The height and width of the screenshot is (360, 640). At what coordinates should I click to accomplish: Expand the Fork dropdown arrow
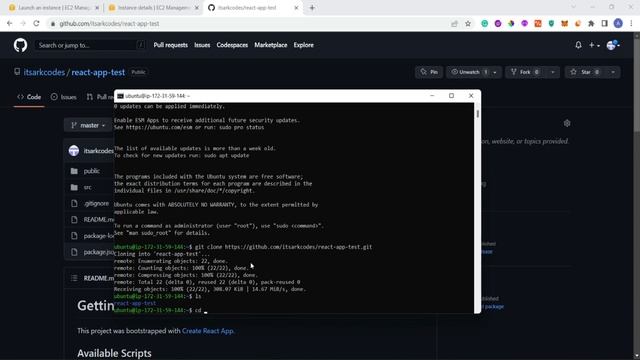pyautogui.click(x=553, y=72)
